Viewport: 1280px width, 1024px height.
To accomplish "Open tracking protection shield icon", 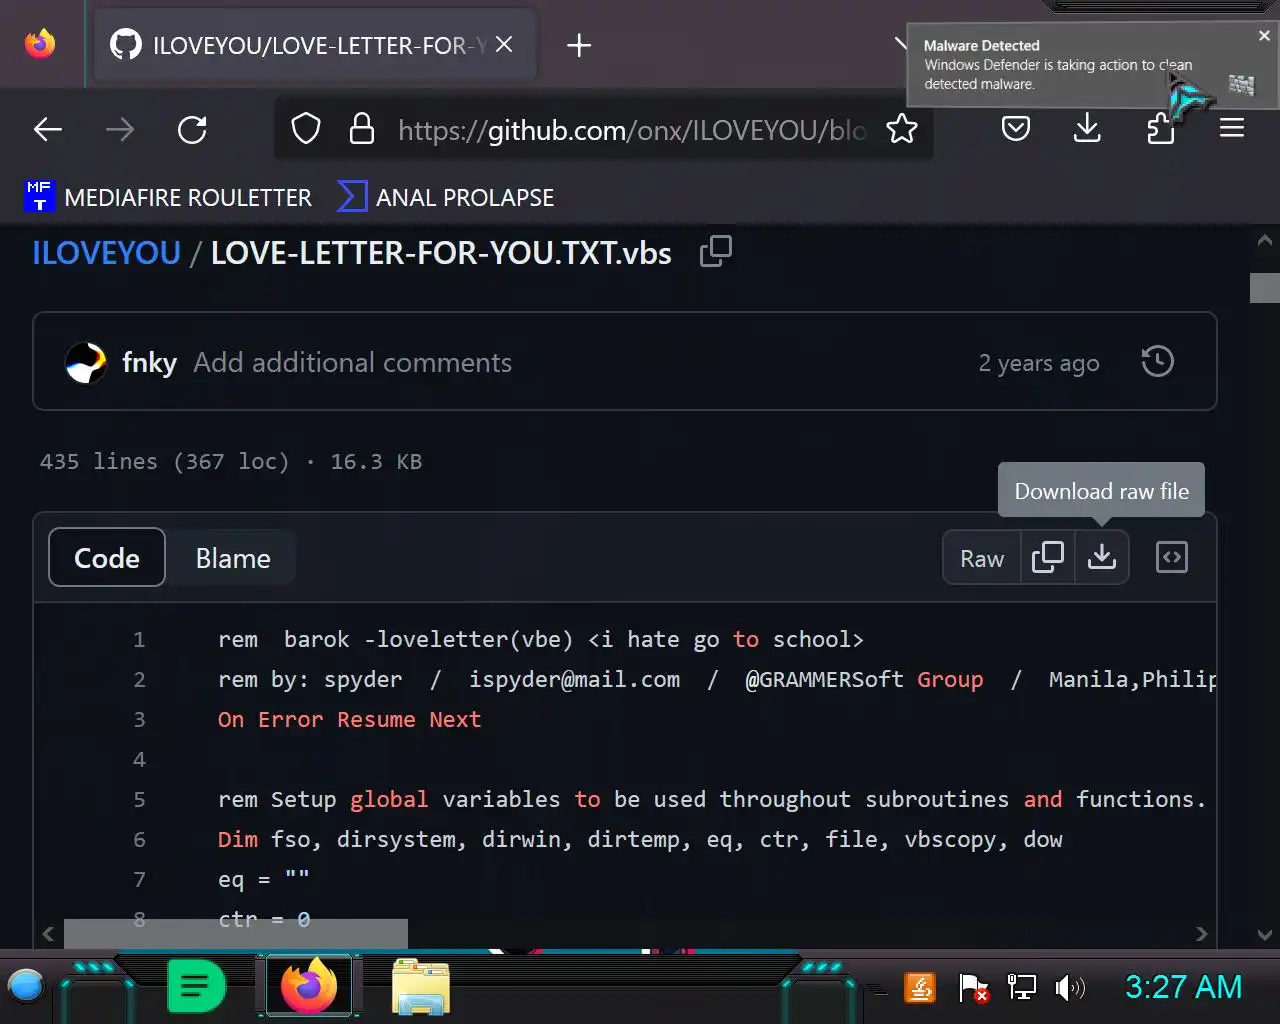I will [306, 129].
